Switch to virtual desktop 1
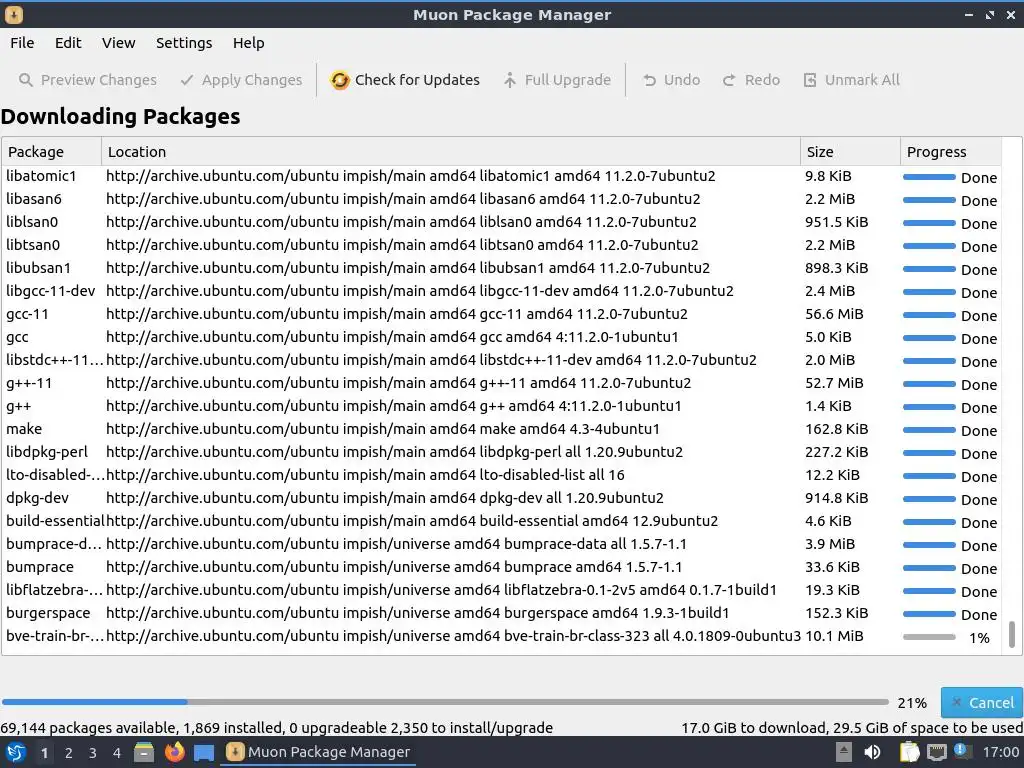 44,753
